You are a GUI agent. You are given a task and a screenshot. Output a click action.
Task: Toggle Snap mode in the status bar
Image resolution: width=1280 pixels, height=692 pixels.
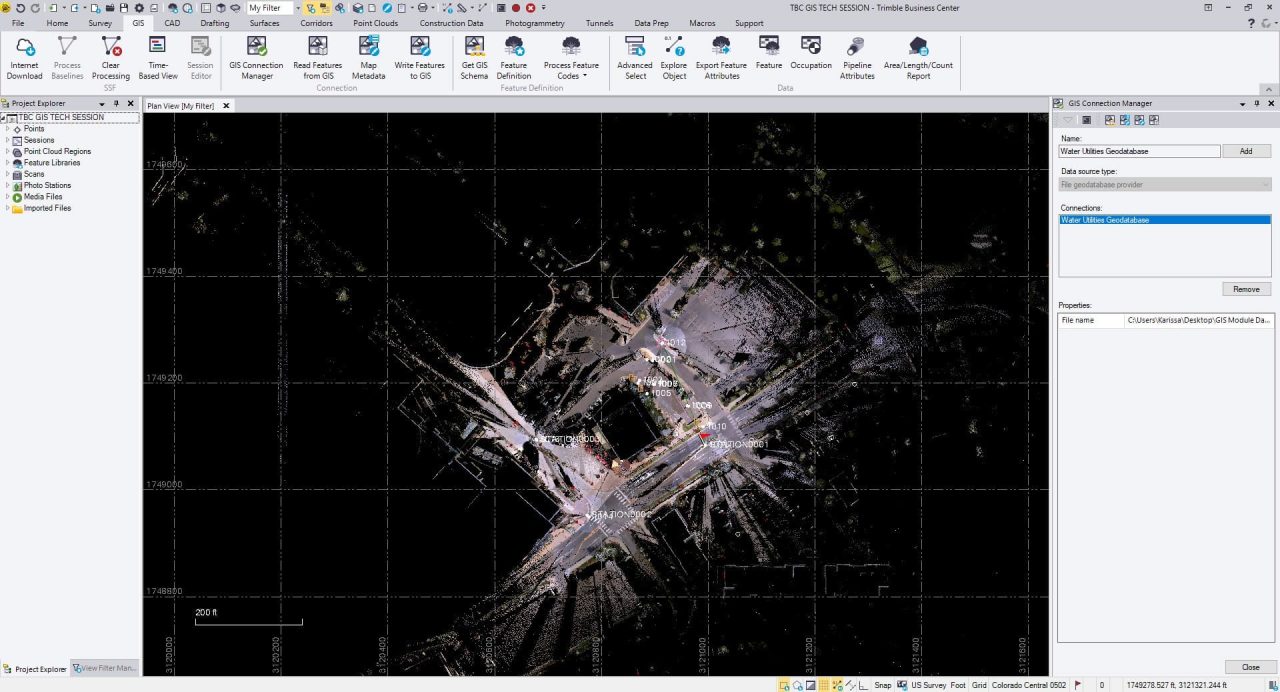883,685
